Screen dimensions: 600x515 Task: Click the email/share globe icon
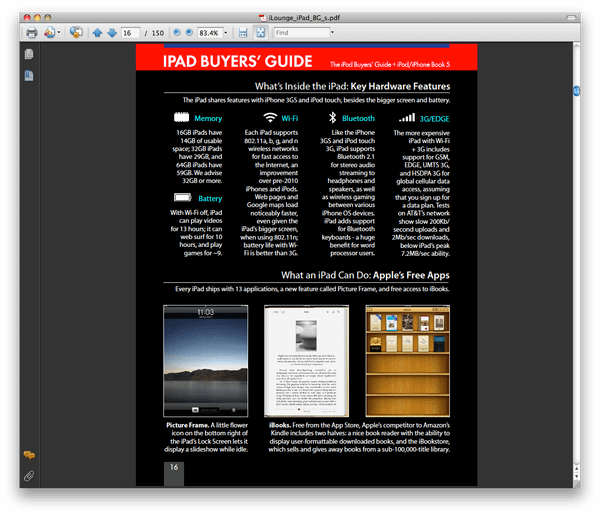tap(76, 33)
